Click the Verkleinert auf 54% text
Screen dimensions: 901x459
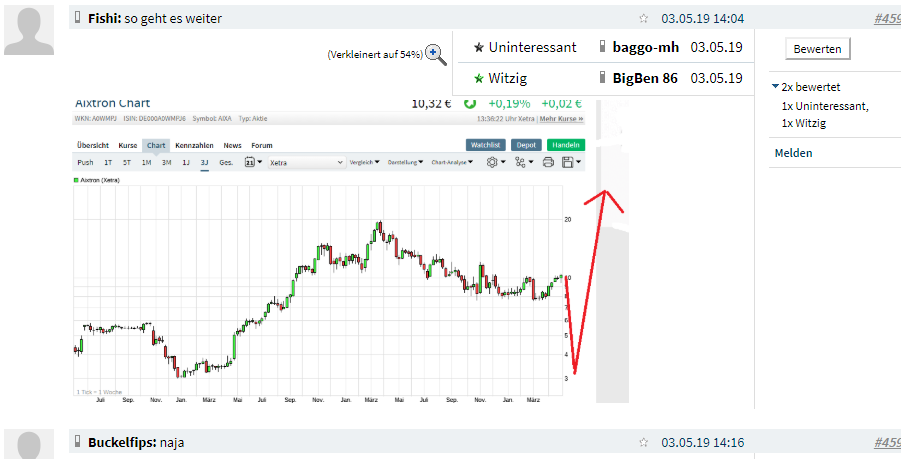(x=375, y=54)
